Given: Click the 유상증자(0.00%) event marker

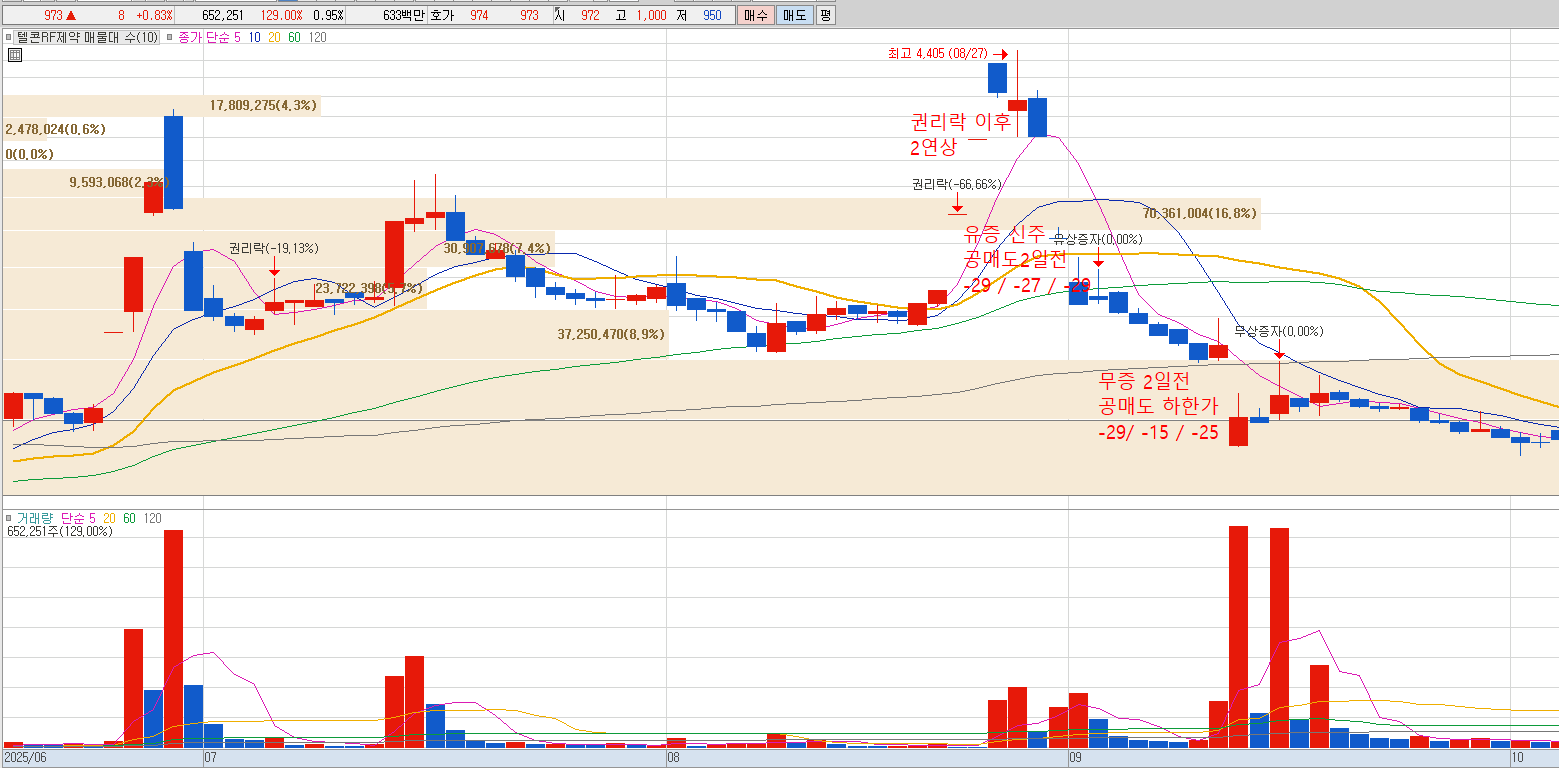Looking at the screenshot, I should [1097, 239].
